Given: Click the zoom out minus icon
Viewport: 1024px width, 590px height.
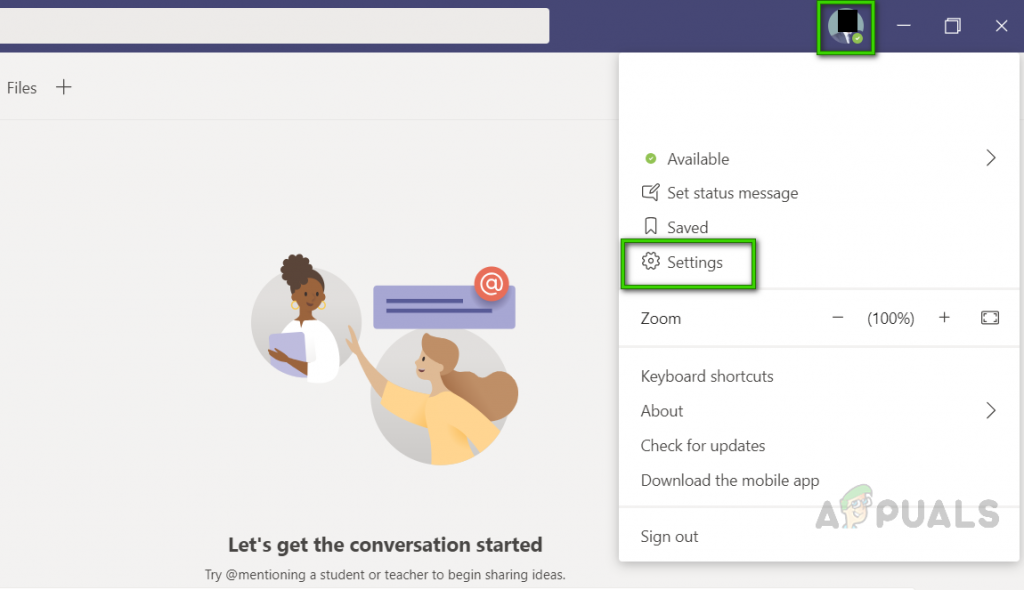Looking at the screenshot, I should [x=837, y=317].
